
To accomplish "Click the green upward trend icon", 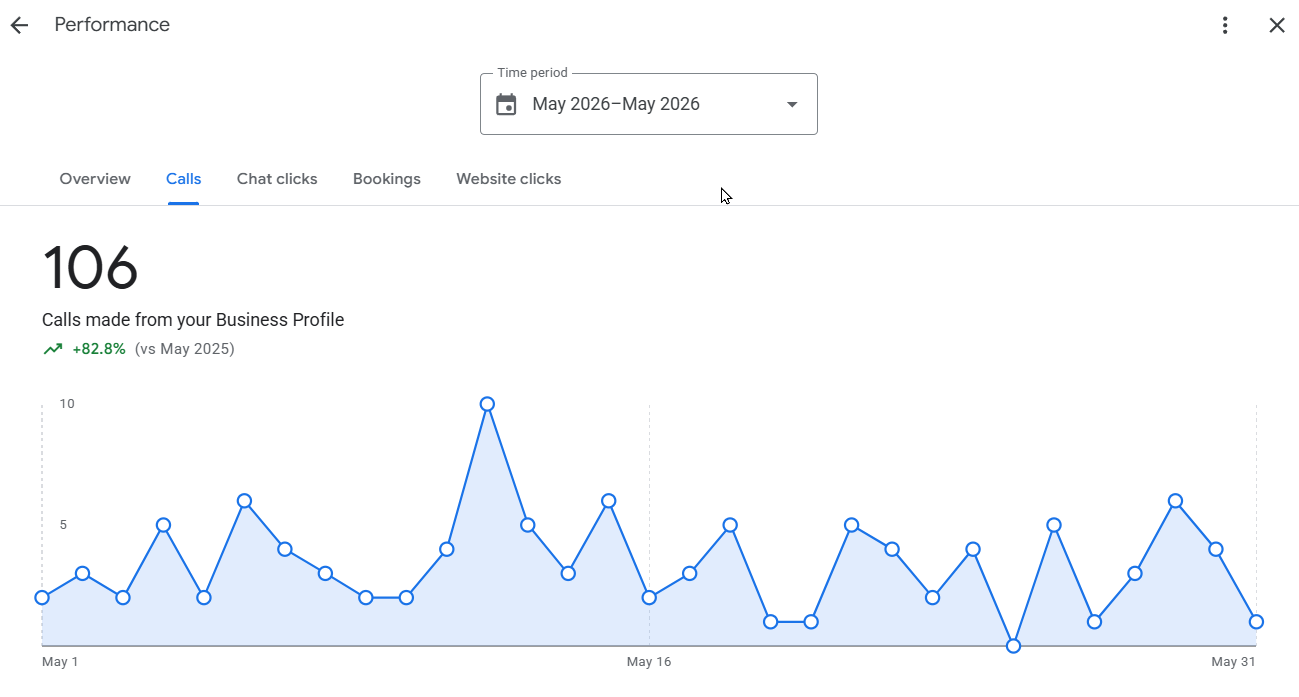I will click(x=52, y=349).
